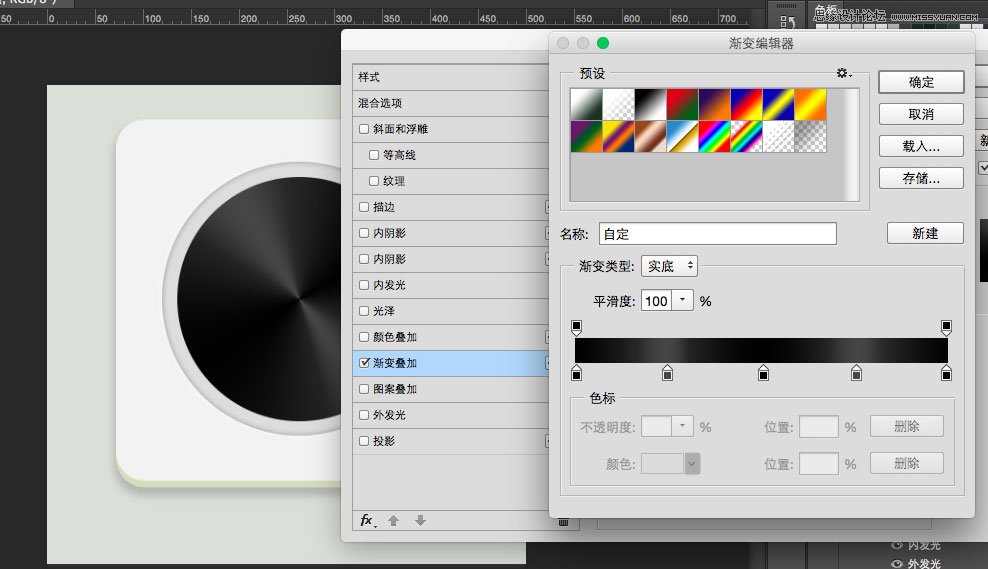Open the gradient presets gear menu
Image resolution: width=988 pixels, height=569 pixels.
[x=843, y=74]
